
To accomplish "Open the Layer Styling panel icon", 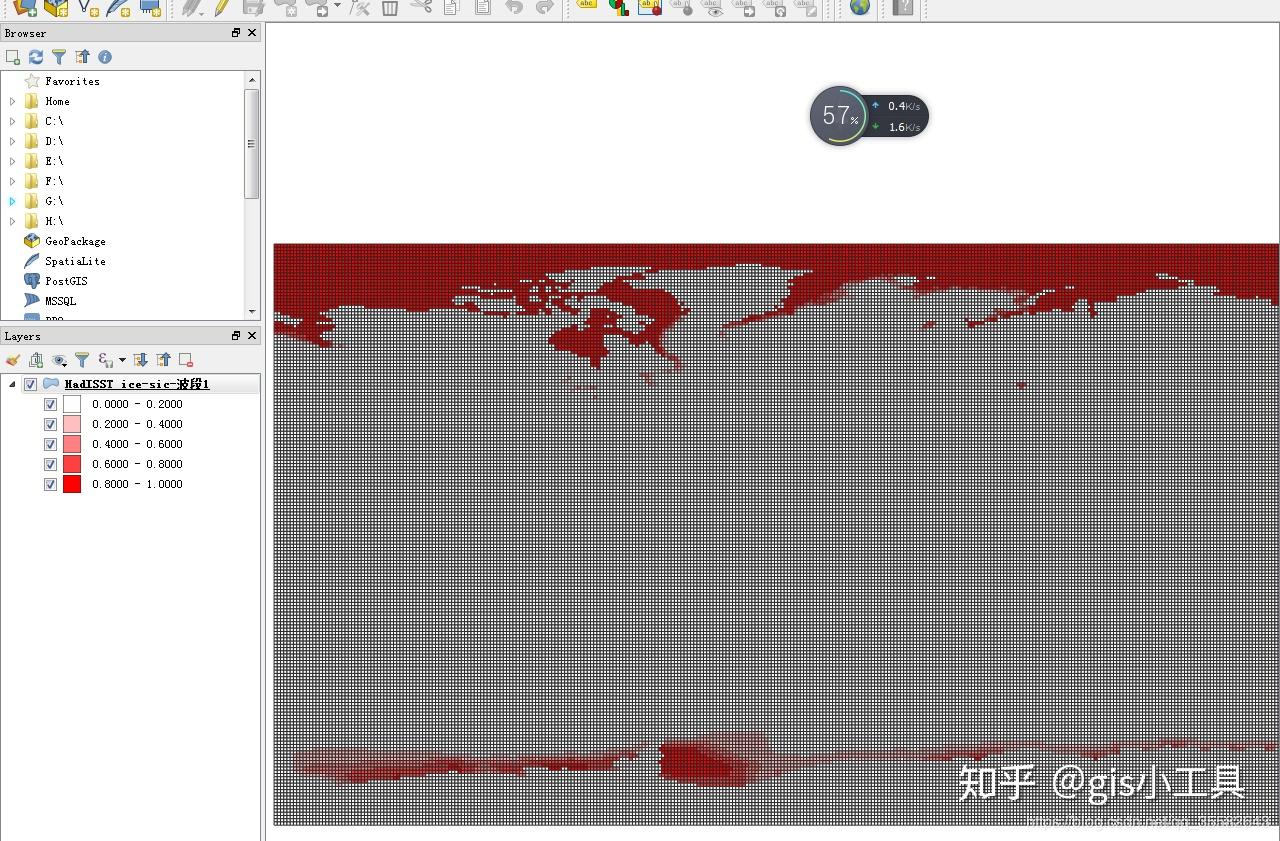I will (x=13, y=360).
